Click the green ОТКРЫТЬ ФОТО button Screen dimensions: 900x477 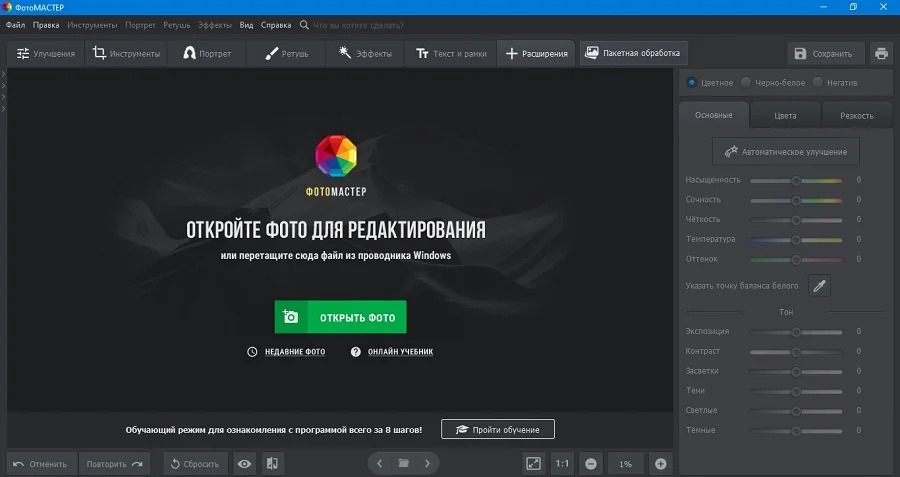click(340, 317)
